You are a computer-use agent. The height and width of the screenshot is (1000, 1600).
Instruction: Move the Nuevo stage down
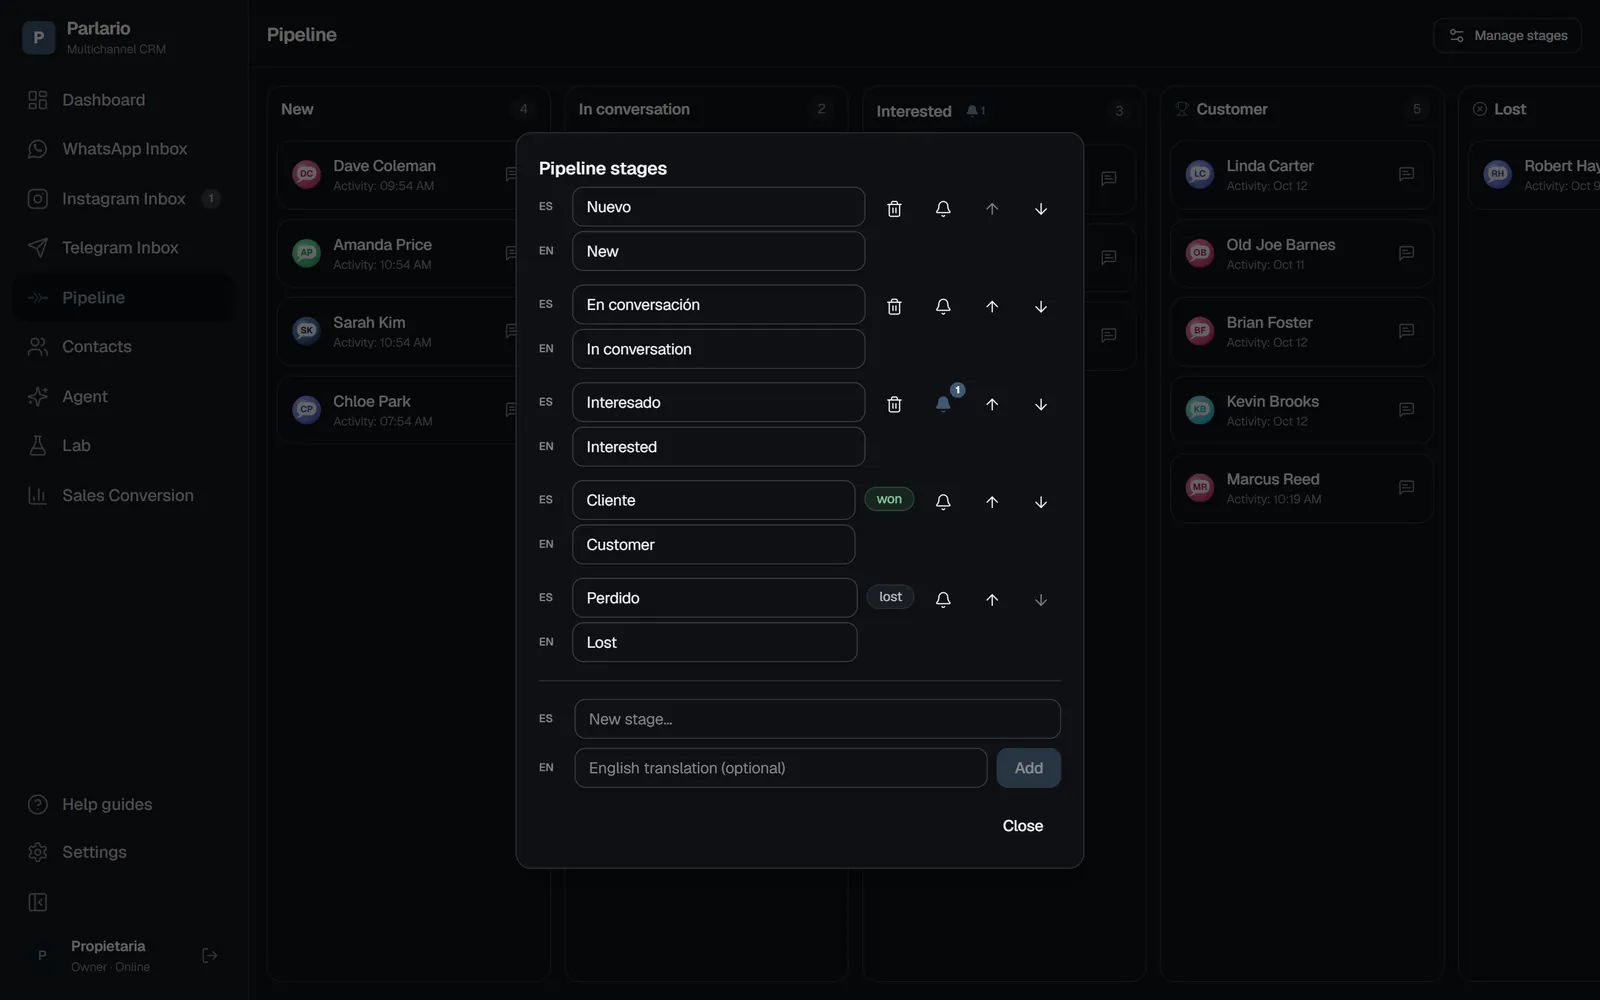click(x=1041, y=208)
